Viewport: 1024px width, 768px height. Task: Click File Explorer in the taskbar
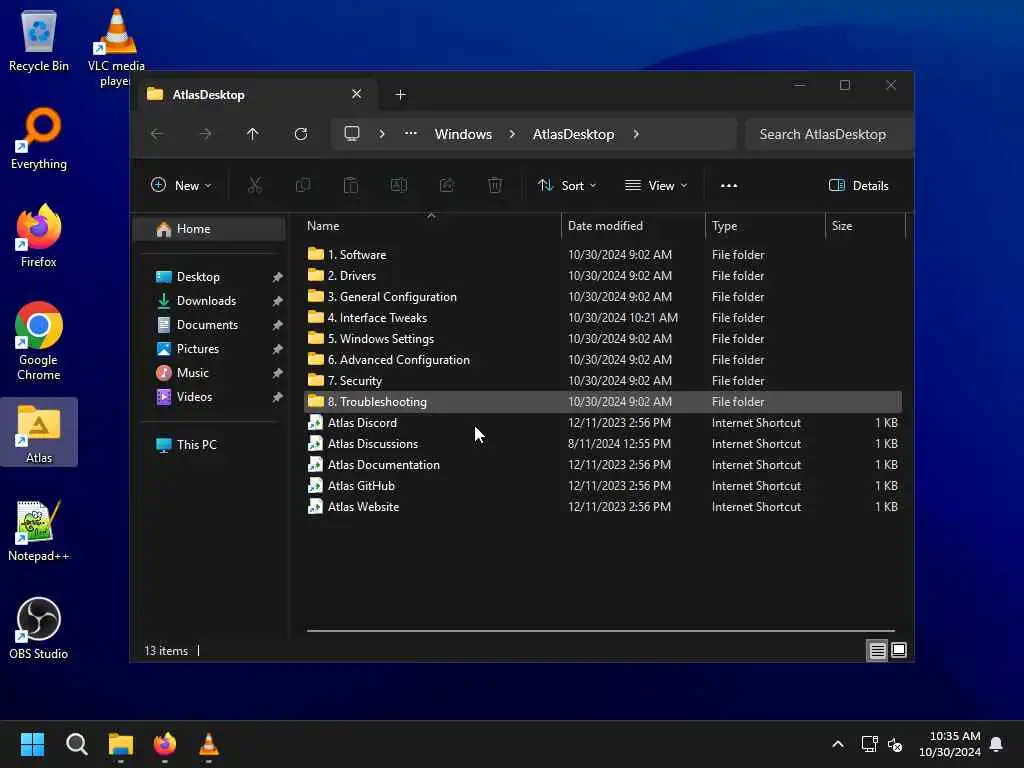(x=121, y=744)
